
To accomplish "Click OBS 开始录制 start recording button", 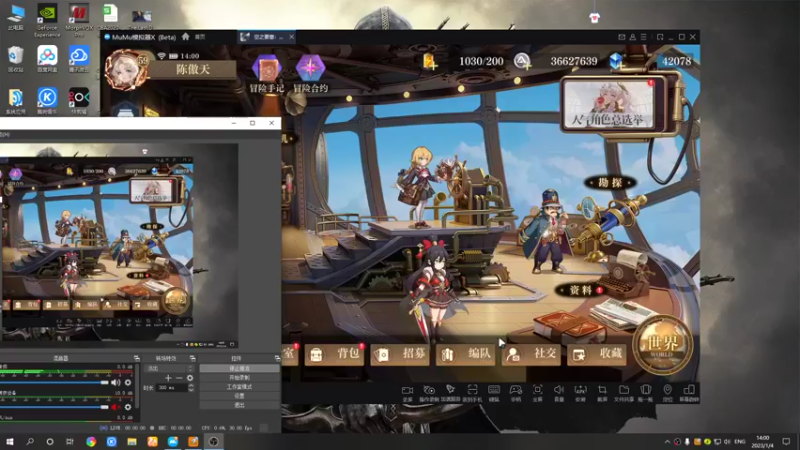I will pyautogui.click(x=239, y=377).
